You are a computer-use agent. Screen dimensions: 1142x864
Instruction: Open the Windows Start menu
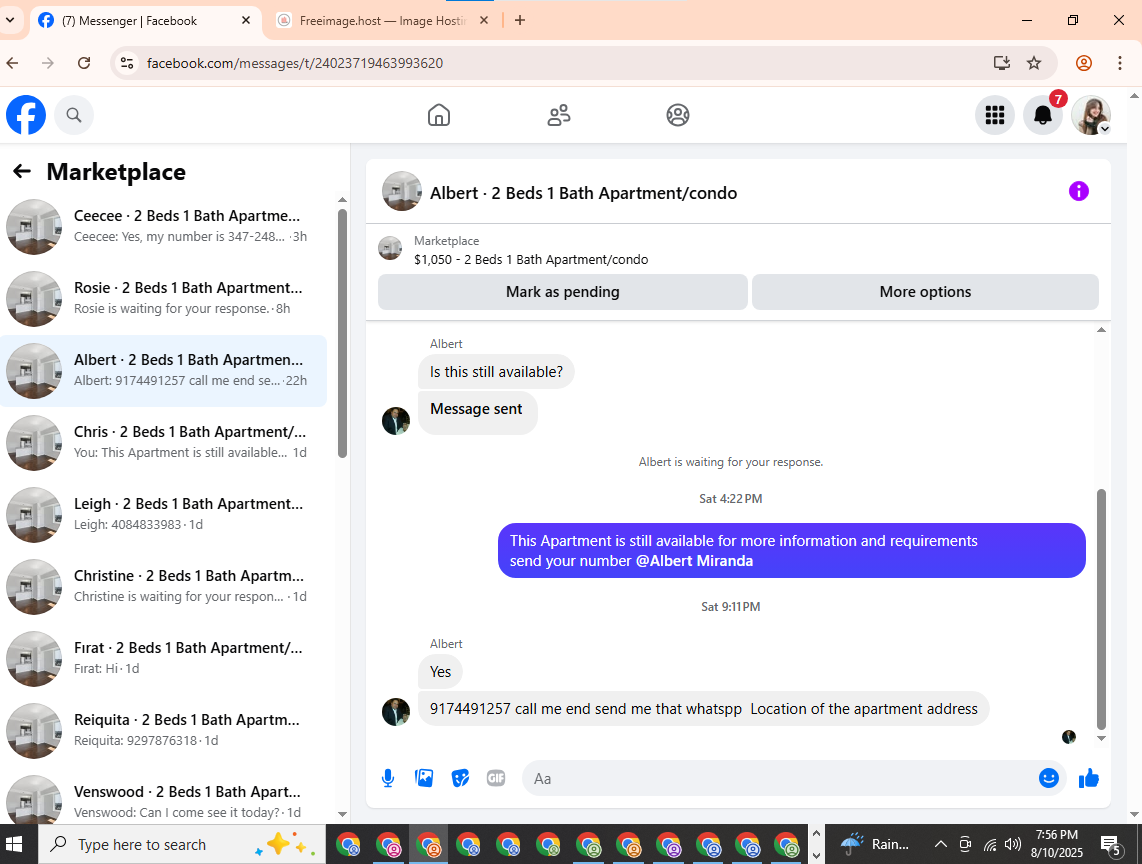click(14, 844)
